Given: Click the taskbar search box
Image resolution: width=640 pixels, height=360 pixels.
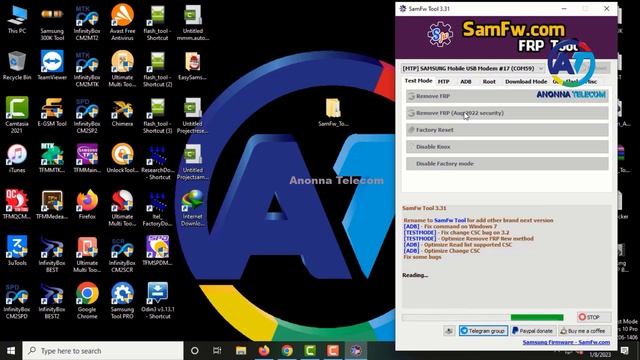Looking at the screenshot, I should click(x=102, y=351).
